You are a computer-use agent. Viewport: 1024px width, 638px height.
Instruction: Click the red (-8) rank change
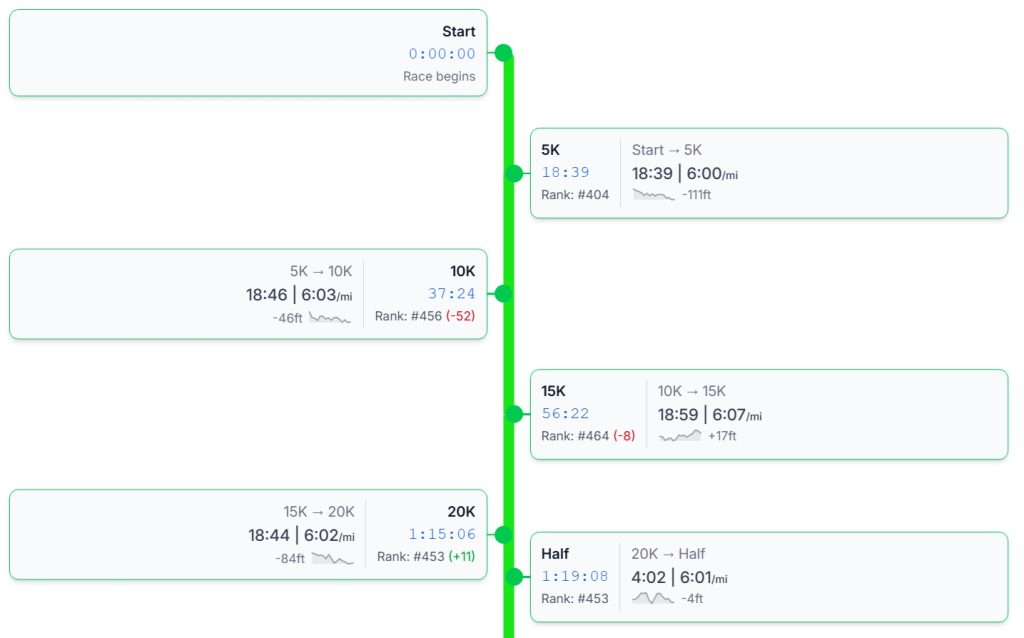pos(624,436)
